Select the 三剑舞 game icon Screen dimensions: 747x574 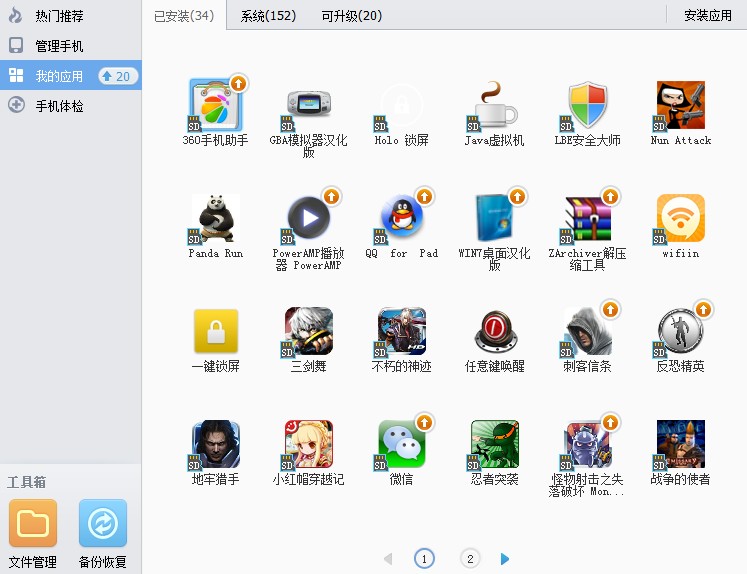point(309,331)
